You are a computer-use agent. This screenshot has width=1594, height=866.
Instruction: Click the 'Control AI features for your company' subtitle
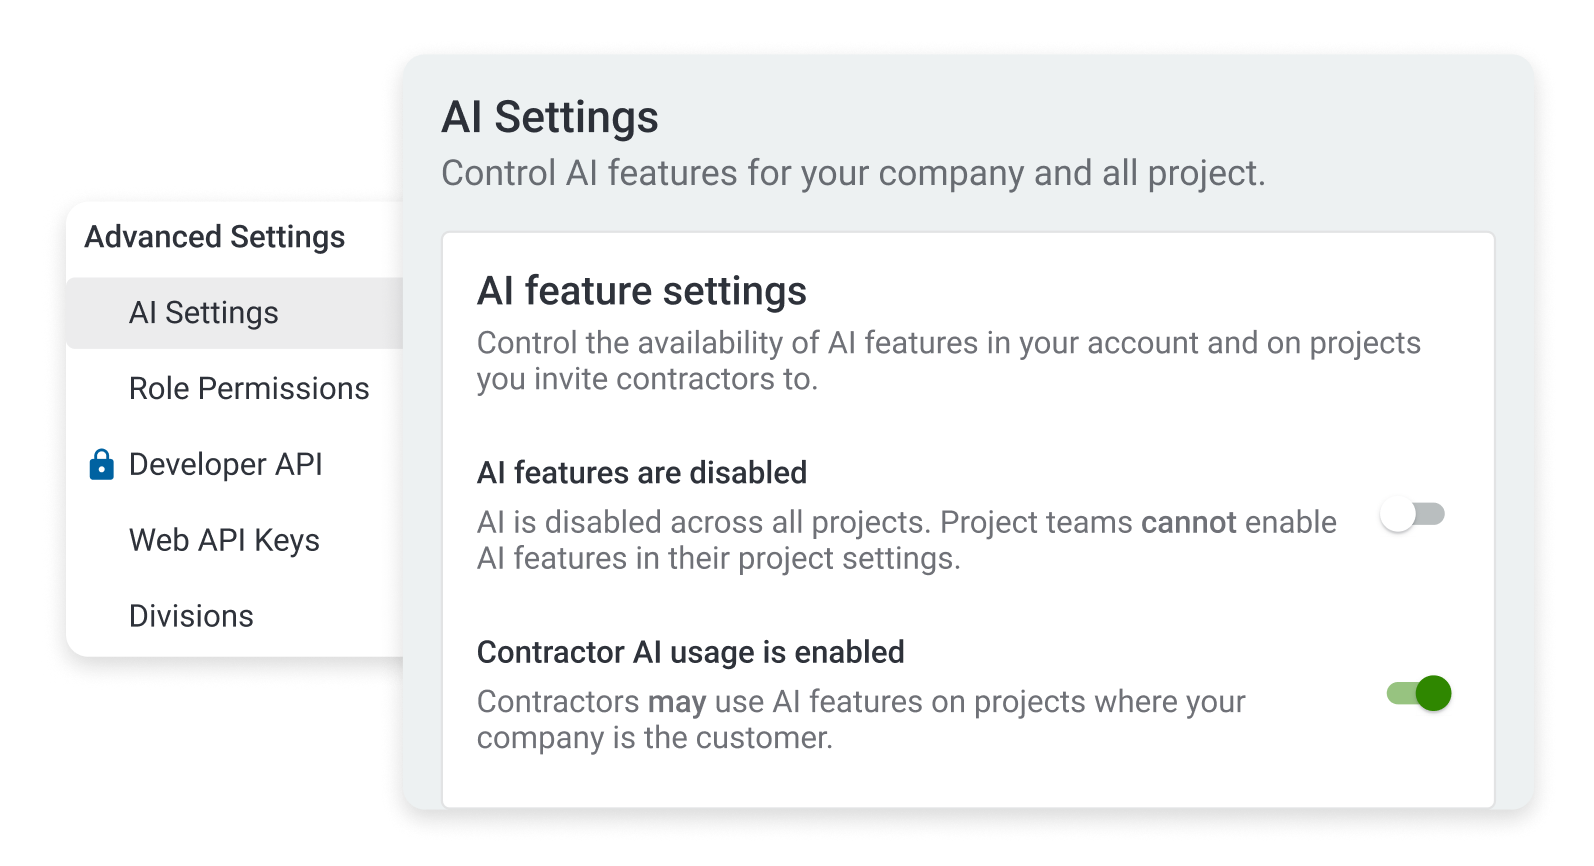(853, 173)
